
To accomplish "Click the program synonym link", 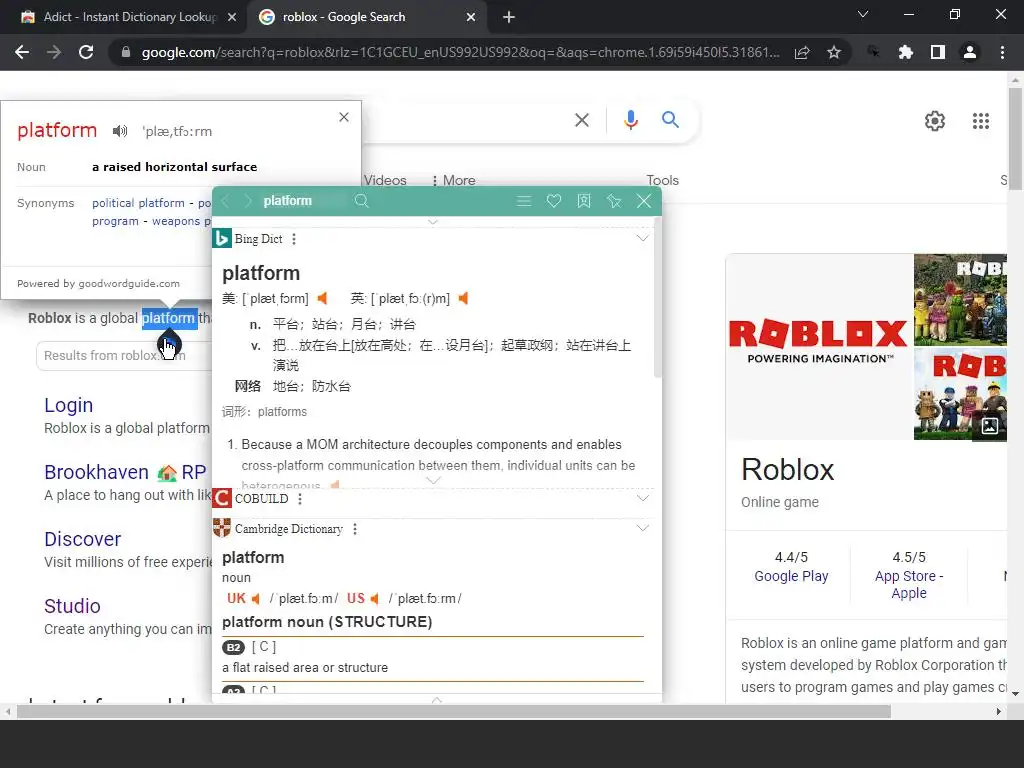I will (116, 221).
